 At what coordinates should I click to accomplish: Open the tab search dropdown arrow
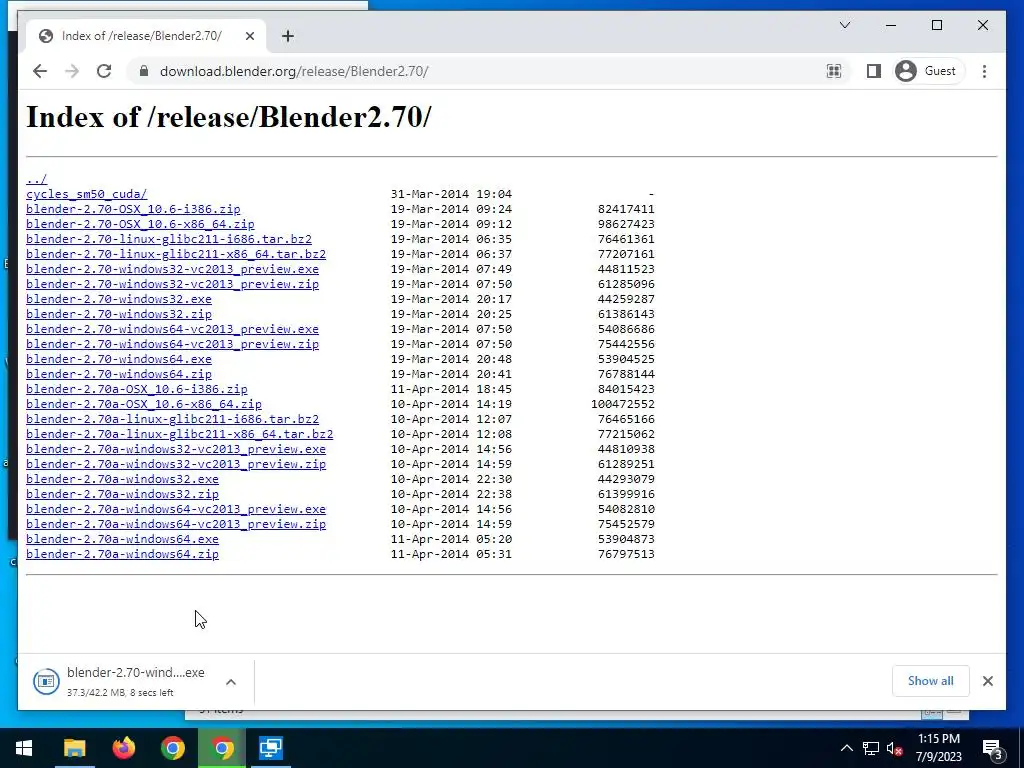coord(844,25)
